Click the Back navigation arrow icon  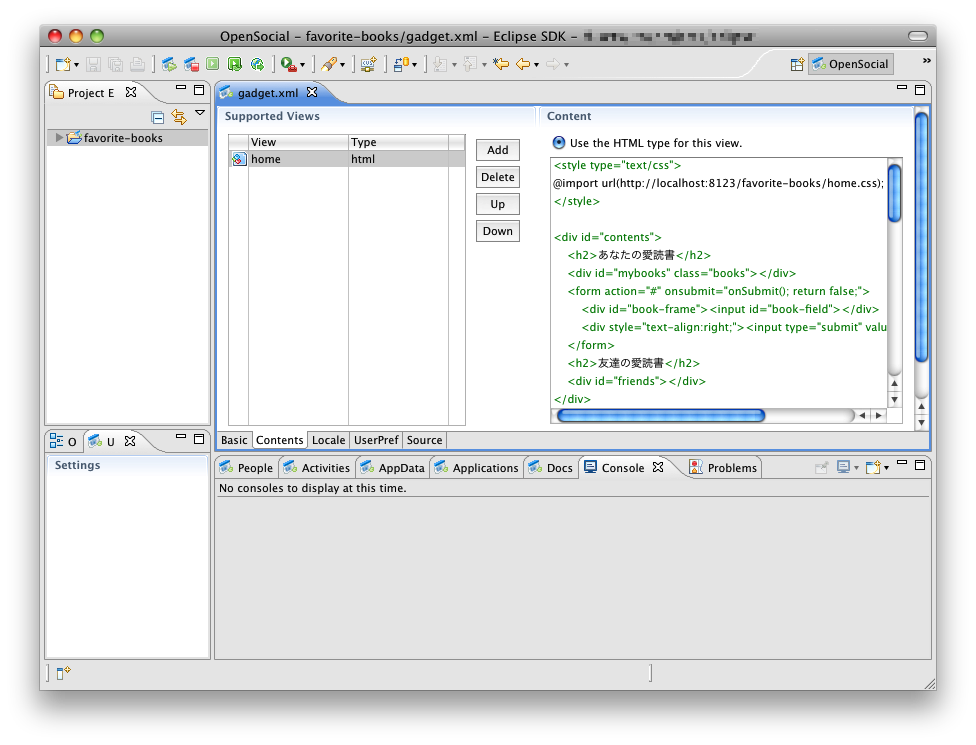coord(523,64)
